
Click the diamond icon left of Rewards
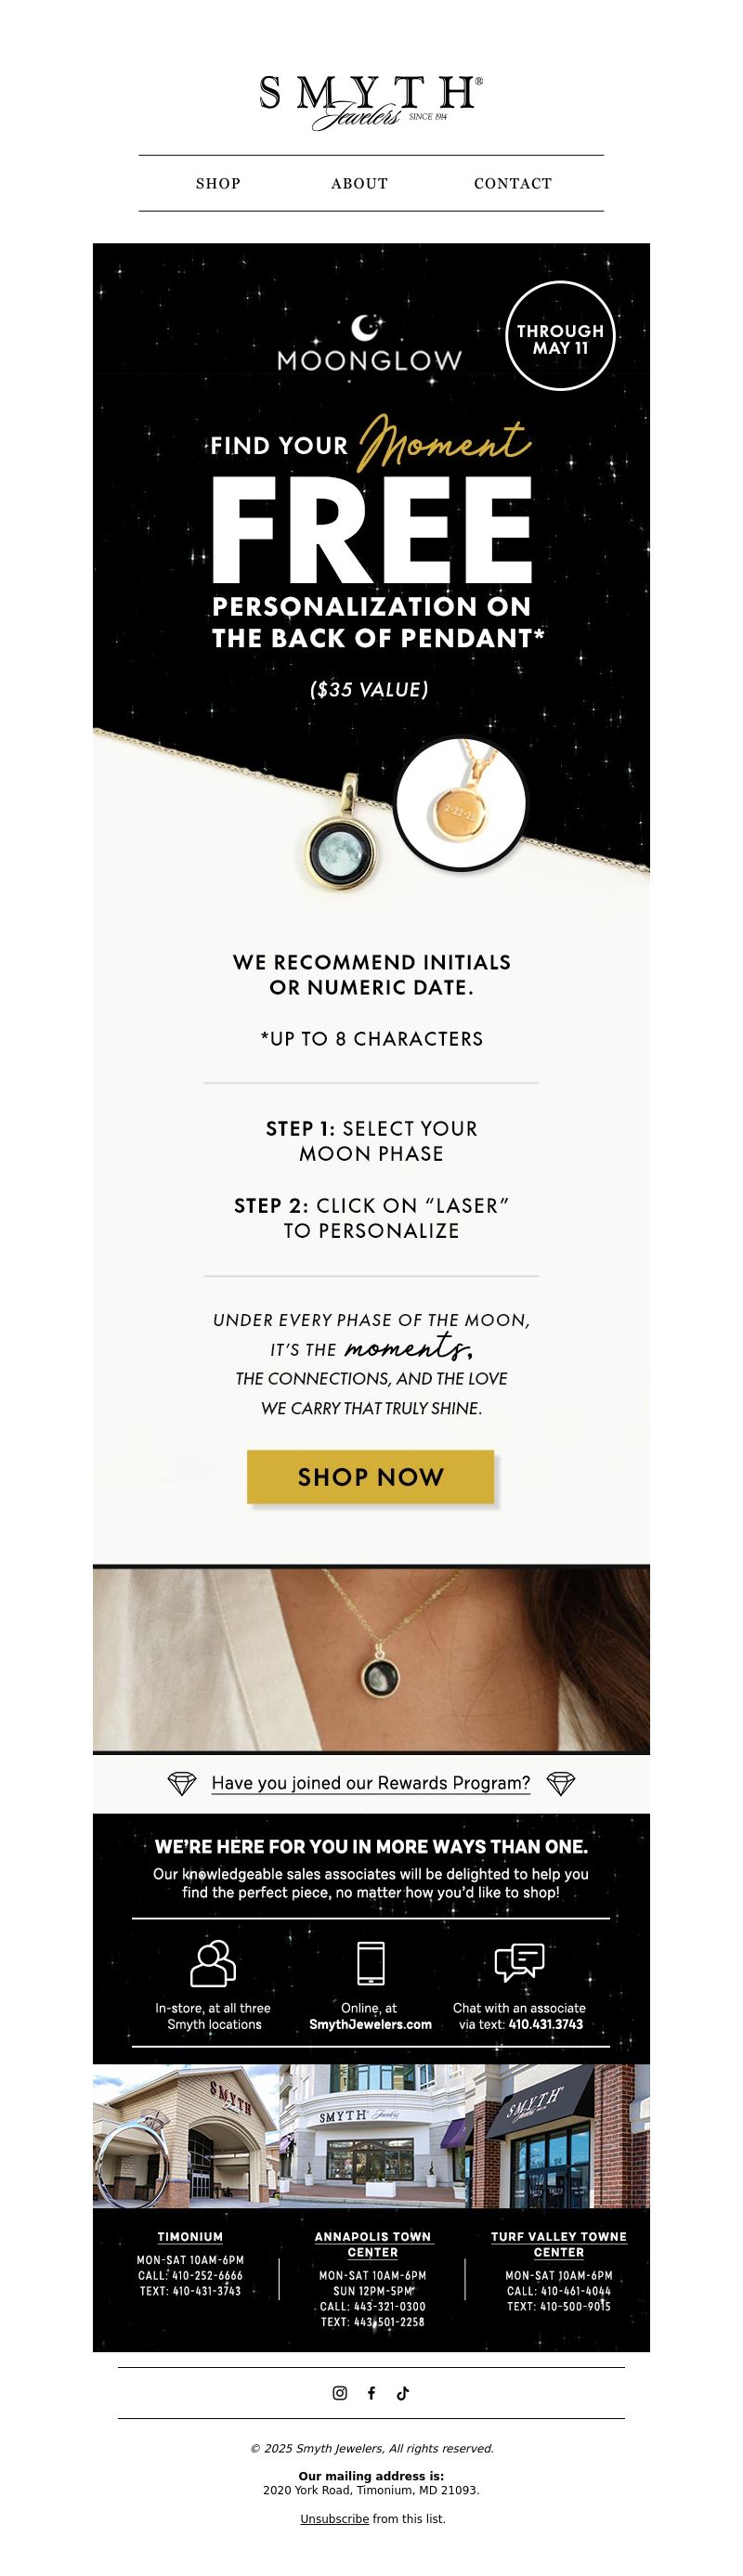coord(181,1783)
